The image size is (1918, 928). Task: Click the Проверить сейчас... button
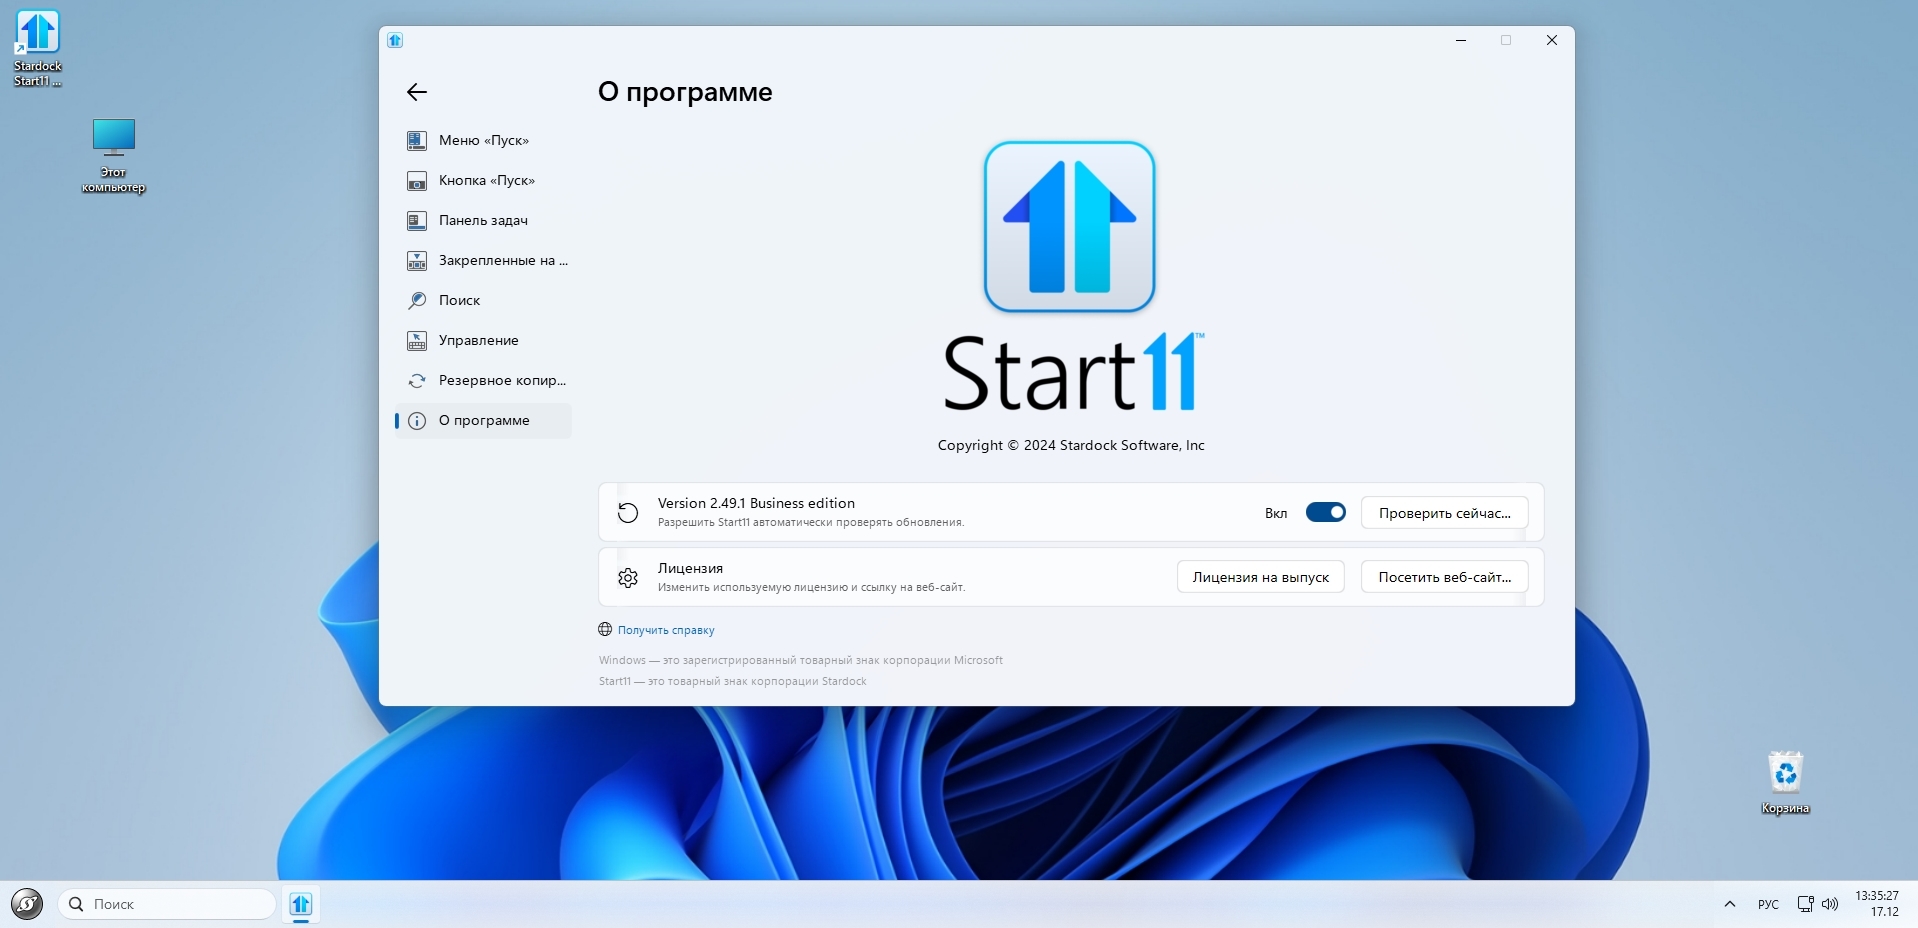tap(1444, 513)
